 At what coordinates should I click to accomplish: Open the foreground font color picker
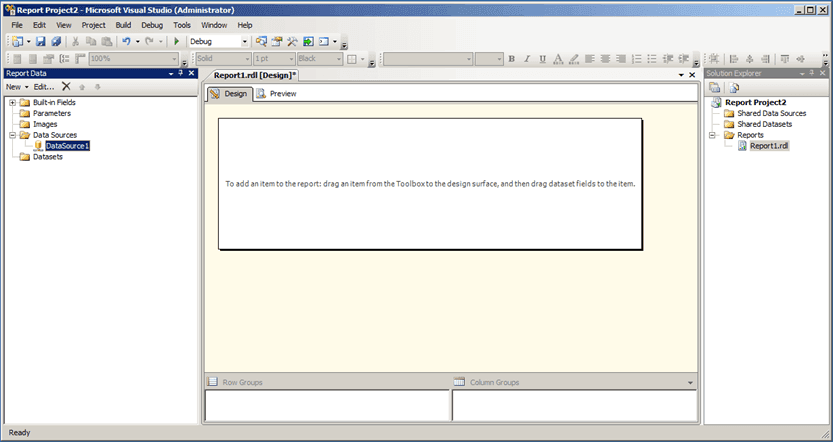(558, 59)
